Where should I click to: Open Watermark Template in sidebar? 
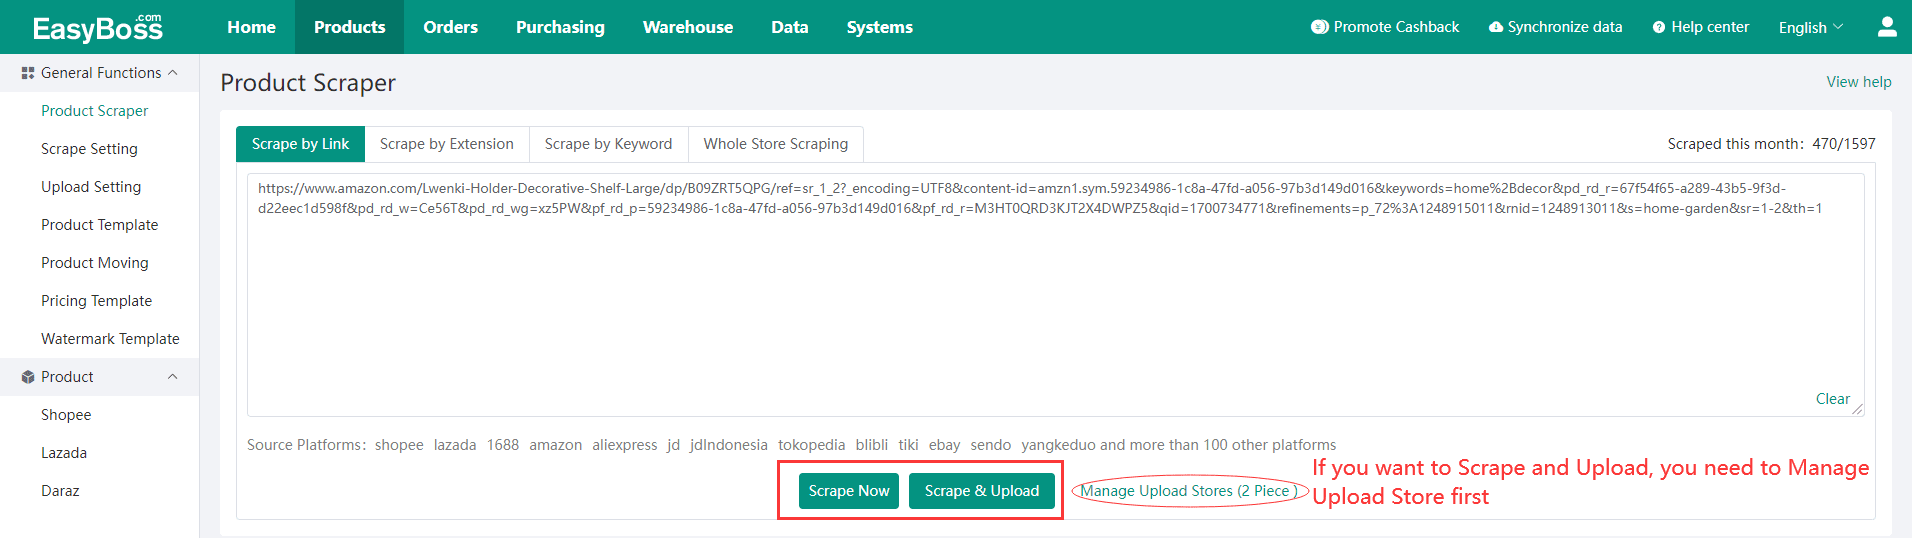(110, 339)
